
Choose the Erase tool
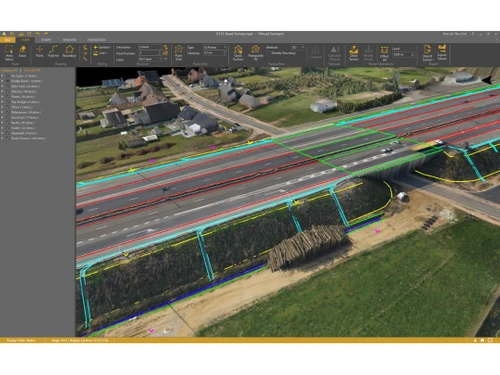coord(22,52)
